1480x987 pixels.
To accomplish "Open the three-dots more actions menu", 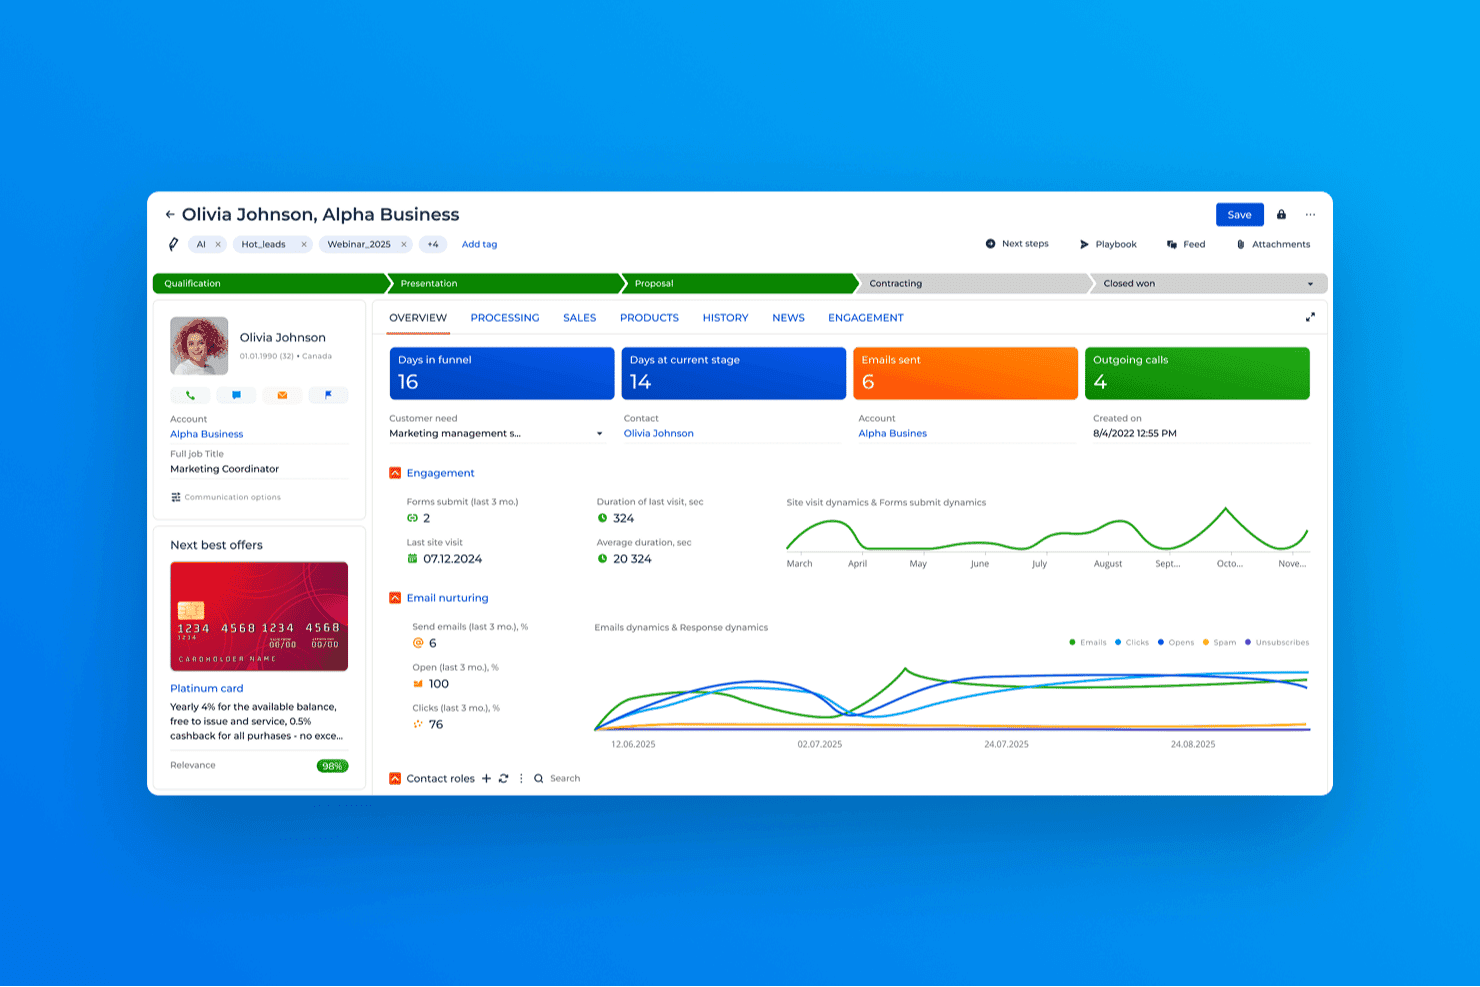I will [x=1310, y=214].
